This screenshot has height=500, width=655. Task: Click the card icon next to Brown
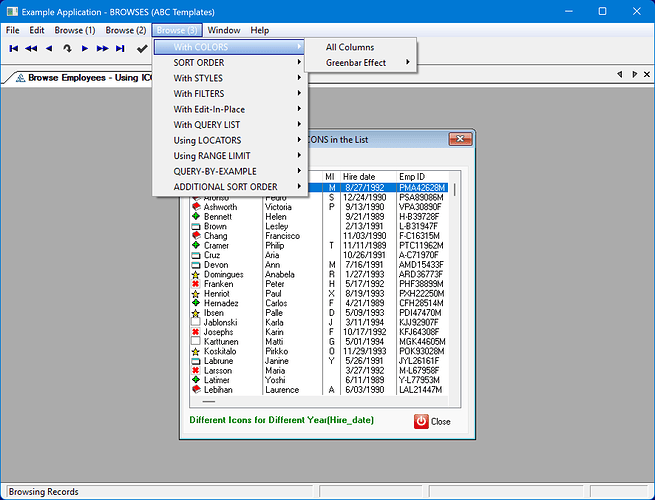(196, 226)
